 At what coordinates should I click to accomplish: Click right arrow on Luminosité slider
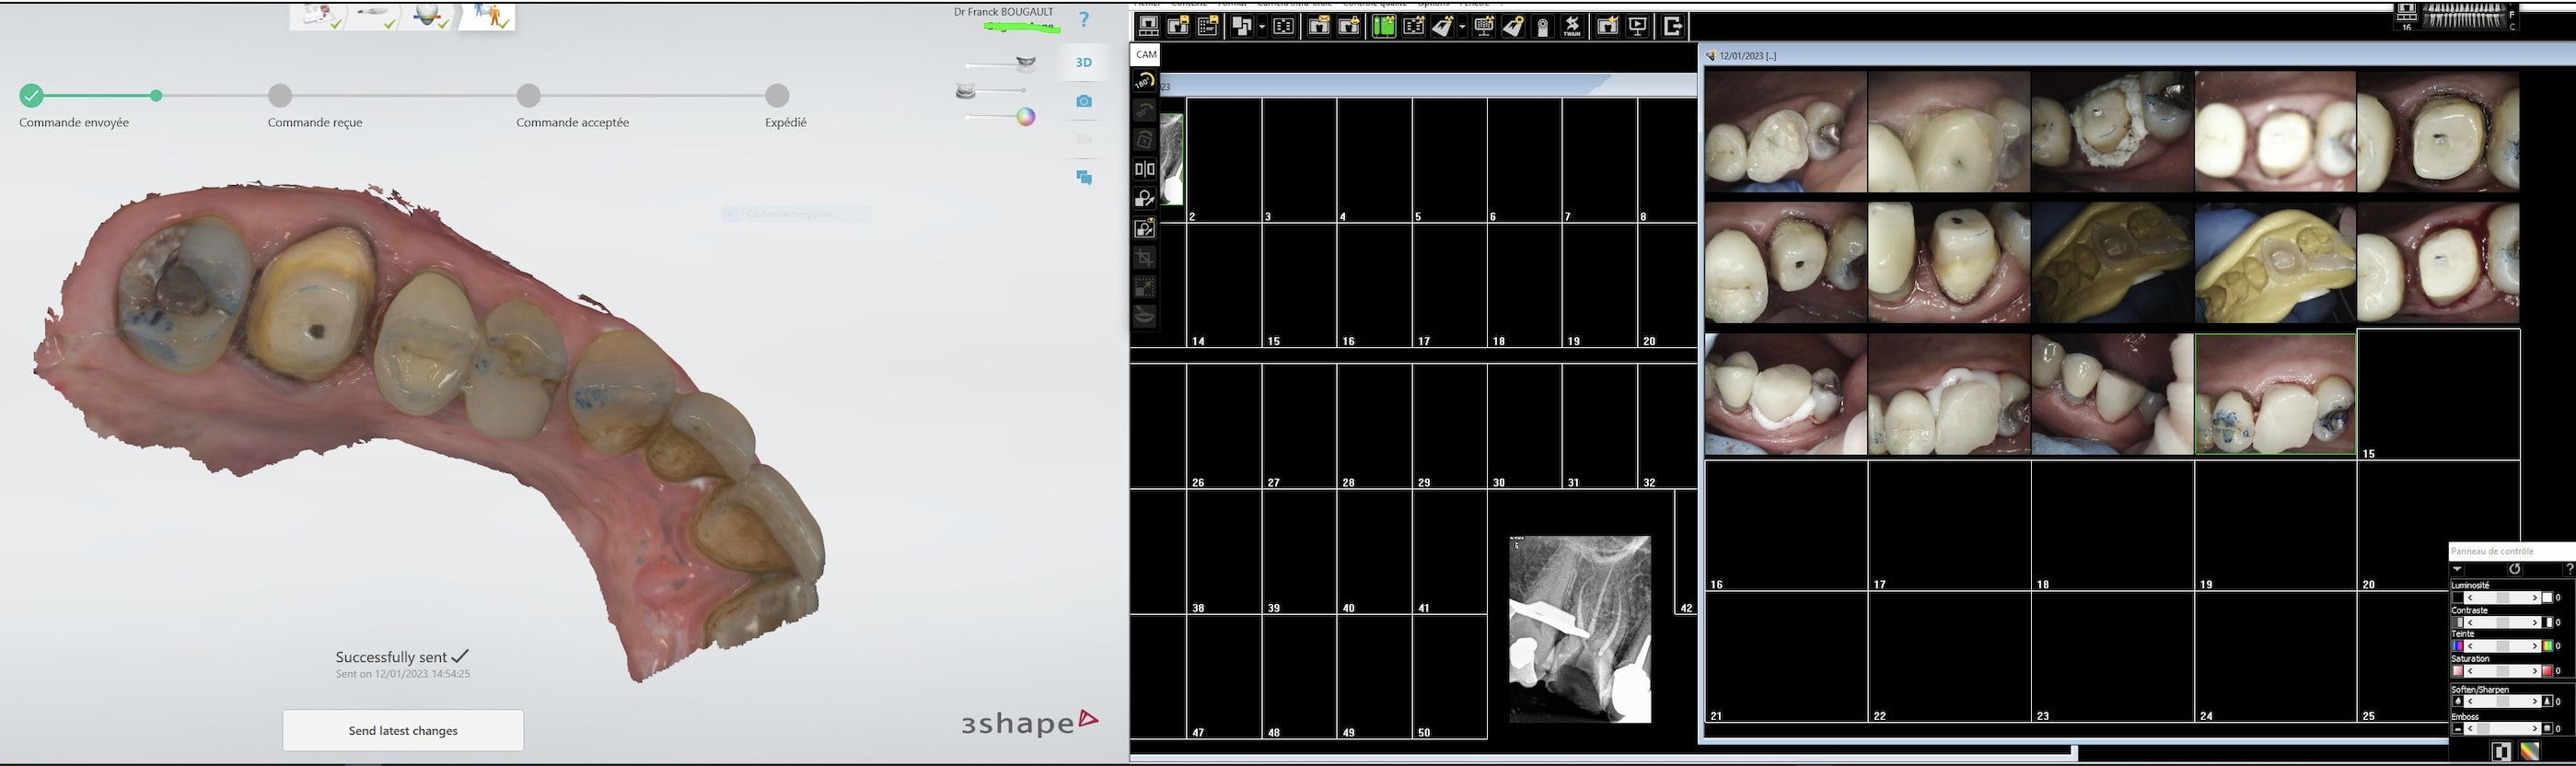[2534, 598]
